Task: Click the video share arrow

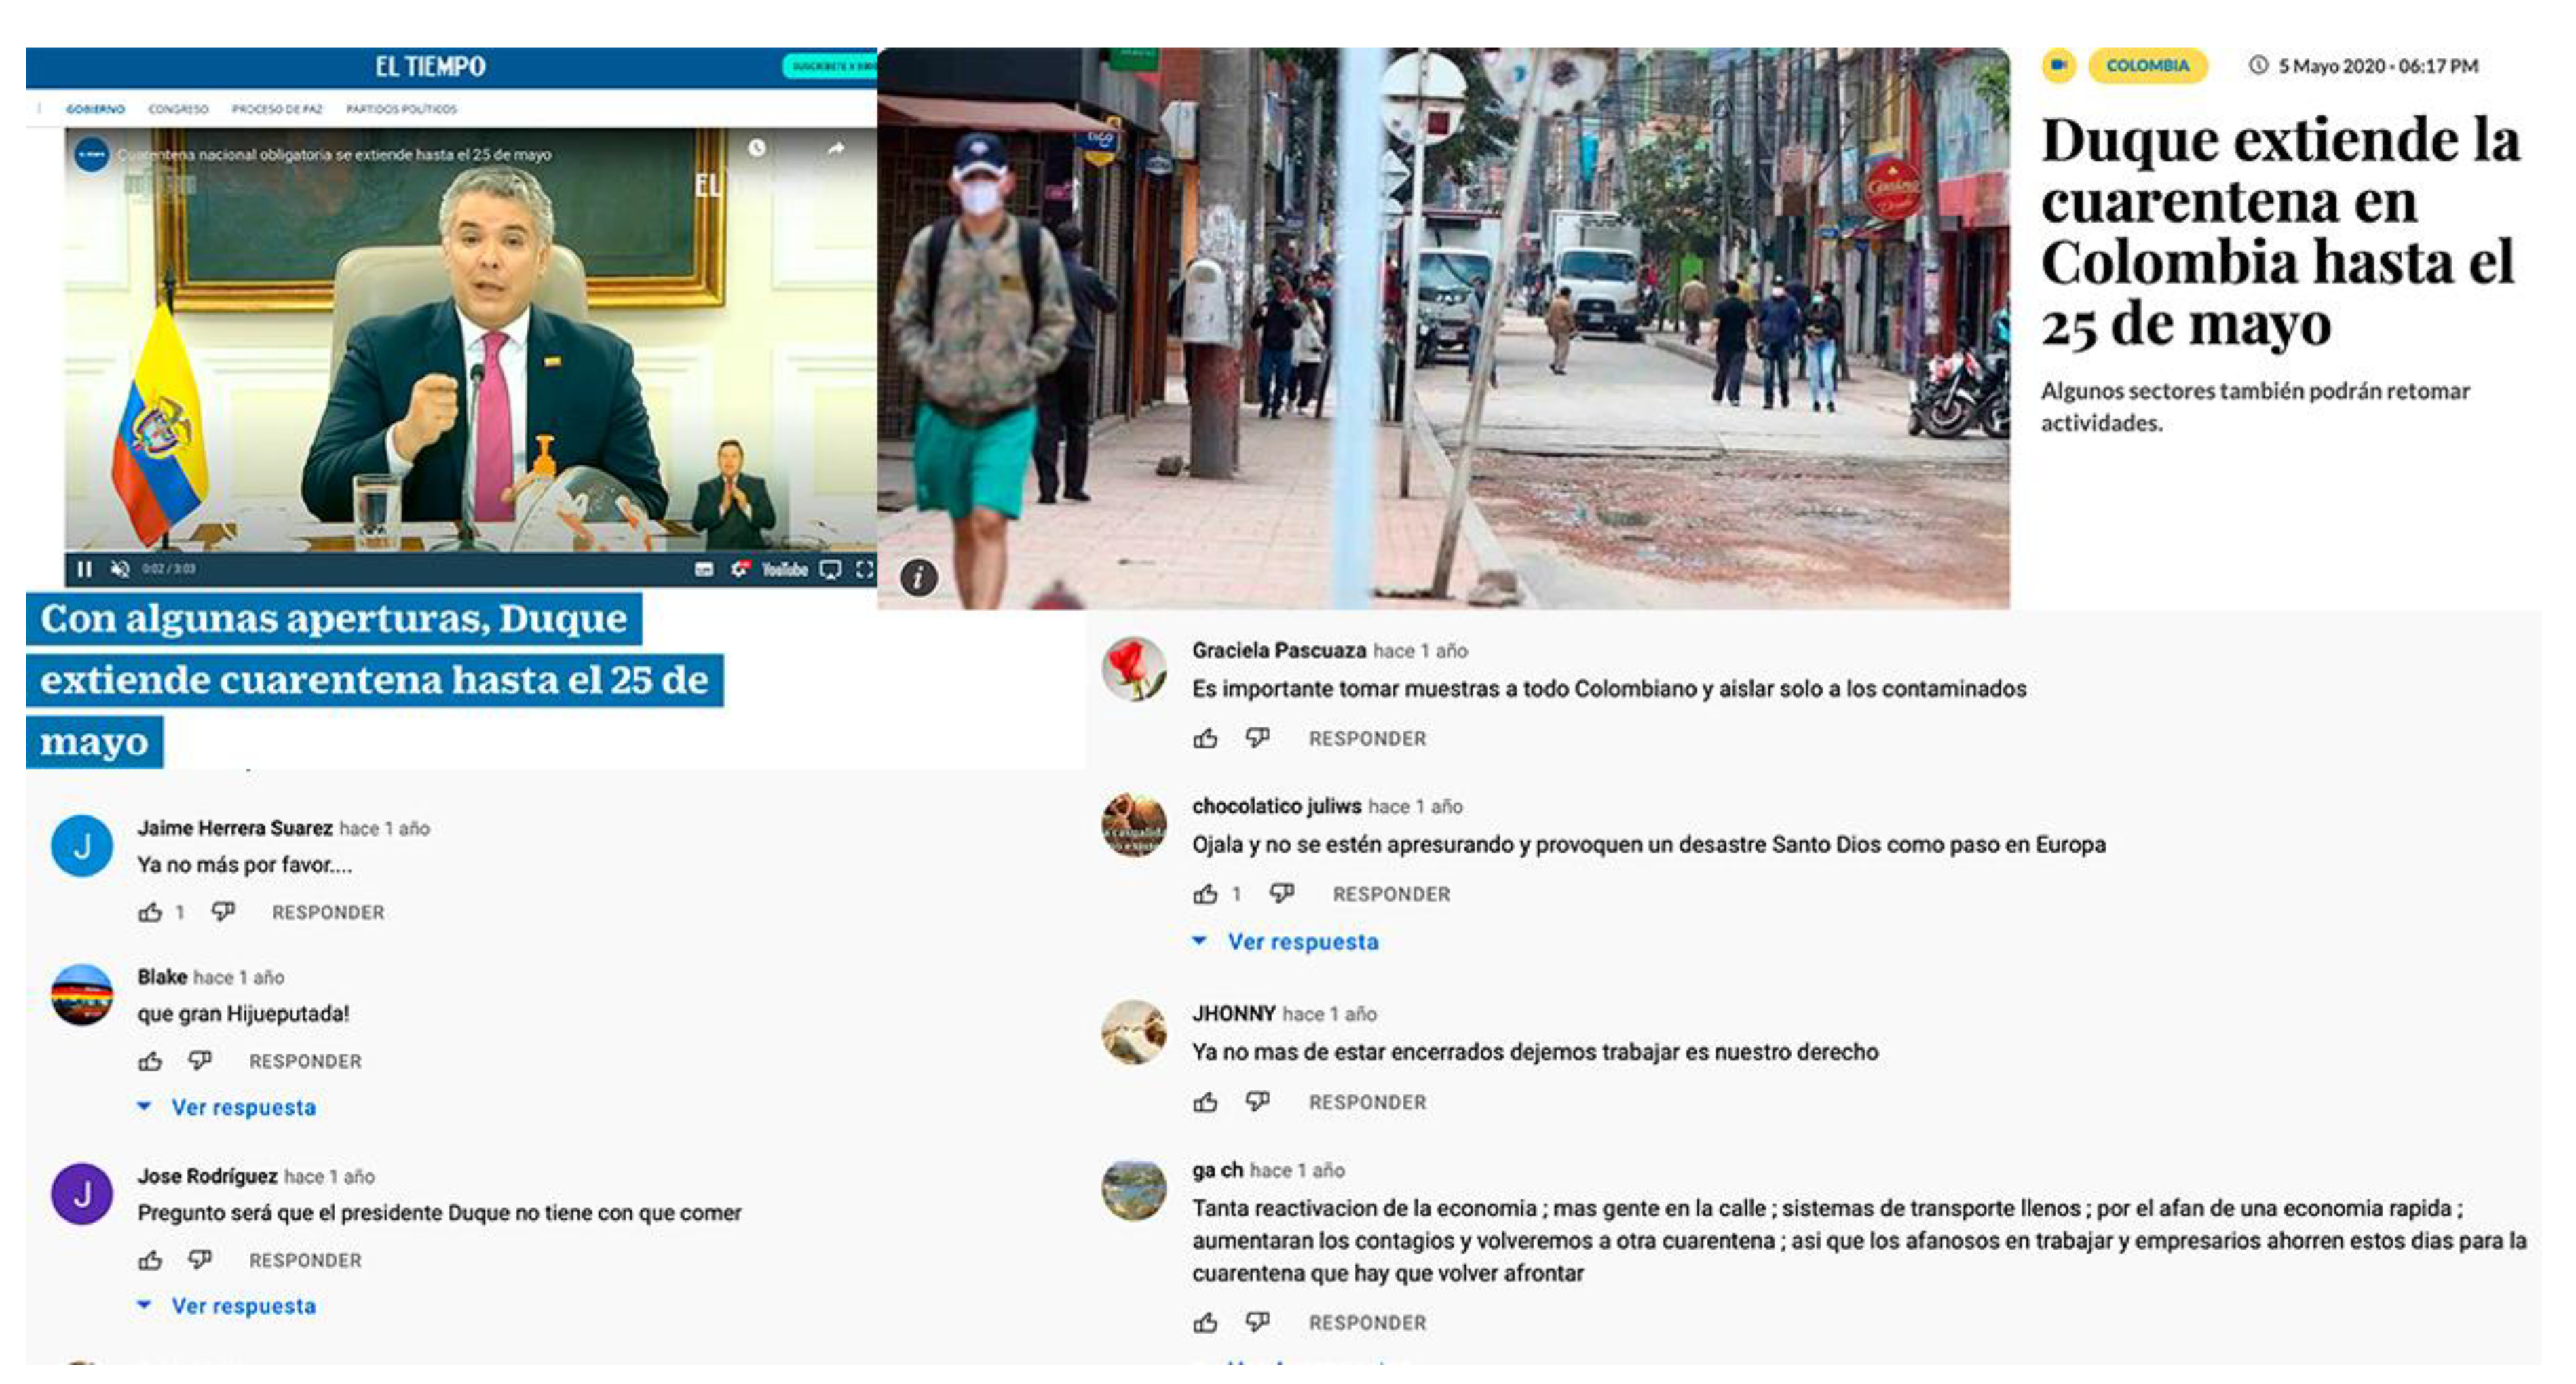Action: (x=836, y=149)
